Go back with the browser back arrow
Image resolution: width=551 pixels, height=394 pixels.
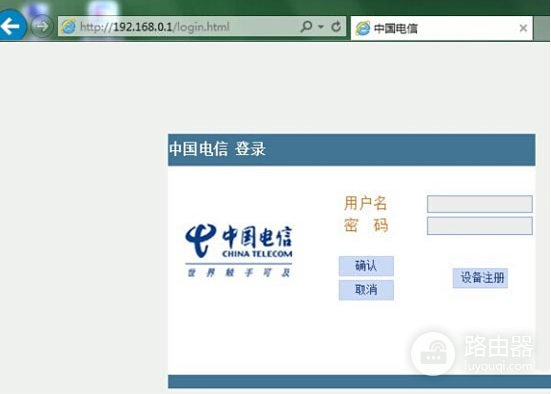click(x=11, y=26)
